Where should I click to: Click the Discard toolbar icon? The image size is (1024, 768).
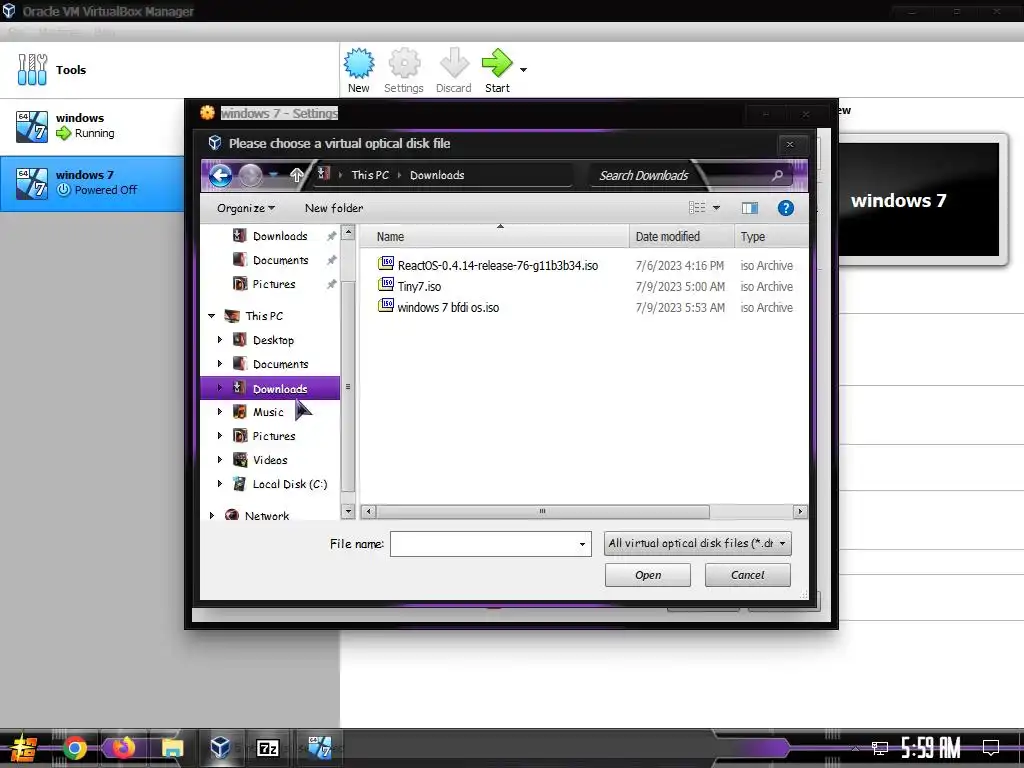(454, 71)
